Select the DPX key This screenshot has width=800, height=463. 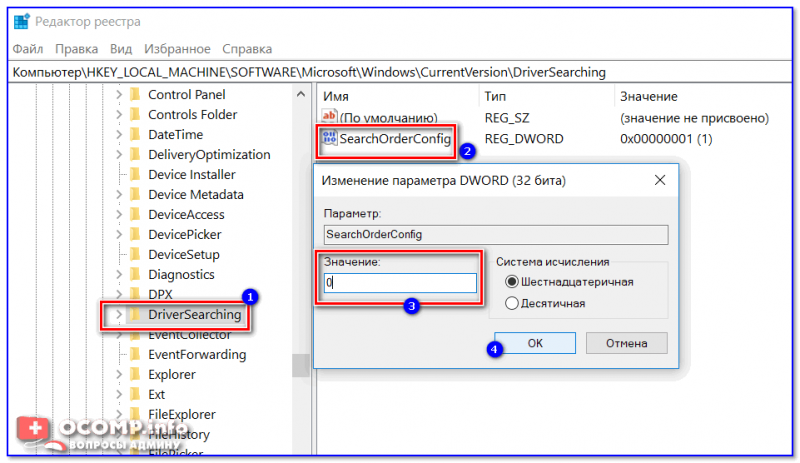(160, 295)
